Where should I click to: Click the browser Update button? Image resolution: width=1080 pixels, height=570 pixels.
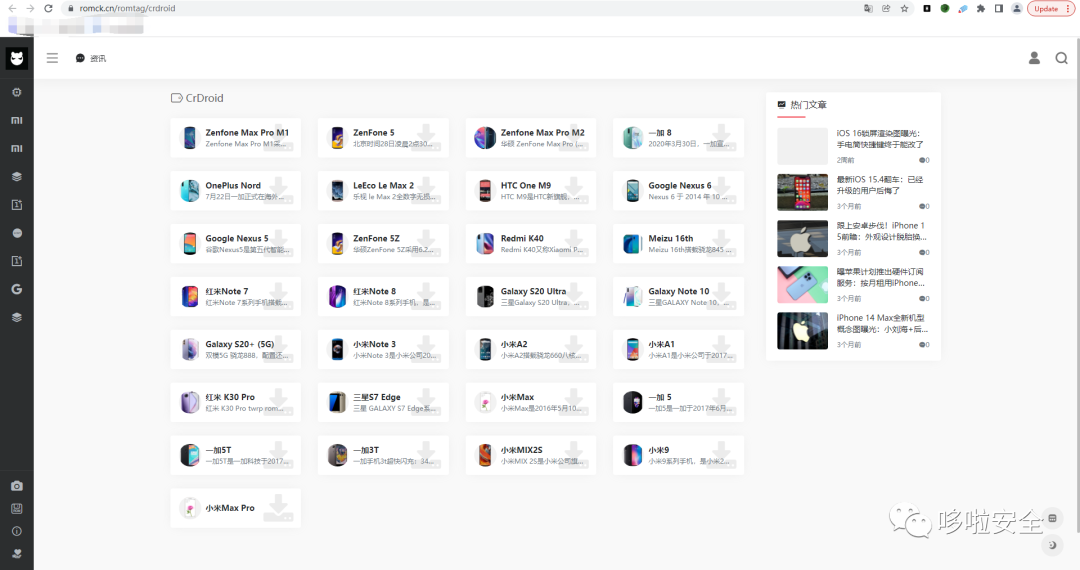click(1050, 8)
